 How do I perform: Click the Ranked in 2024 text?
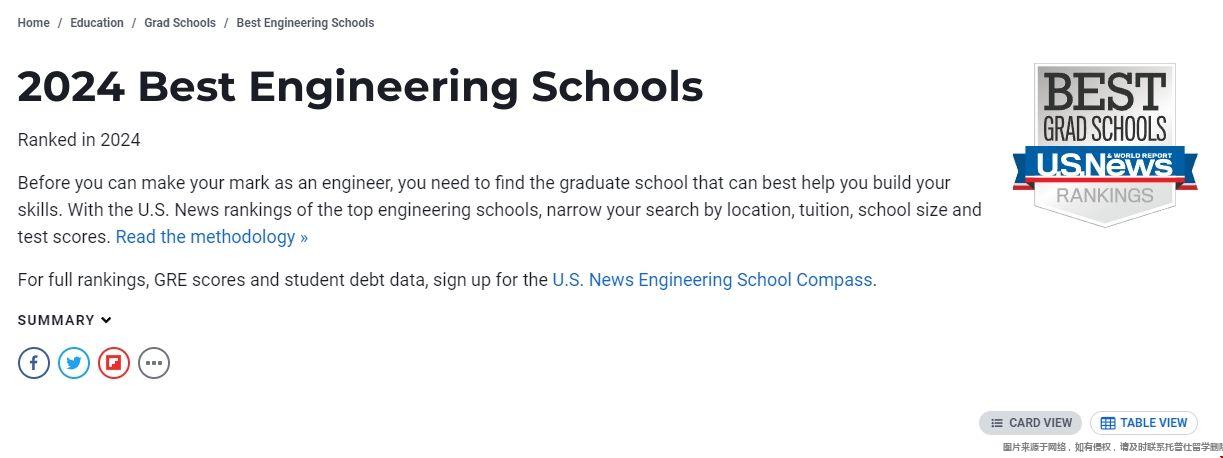[79, 140]
